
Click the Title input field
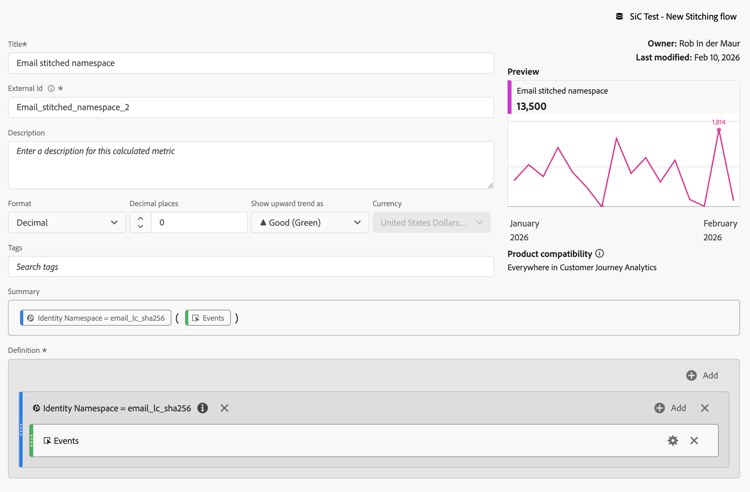click(251, 63)
